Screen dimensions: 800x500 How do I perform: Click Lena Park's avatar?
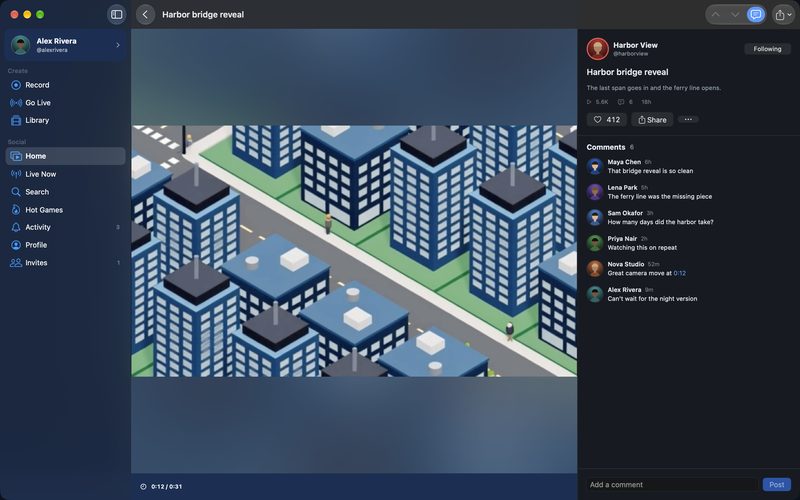[x=595, y=192]
